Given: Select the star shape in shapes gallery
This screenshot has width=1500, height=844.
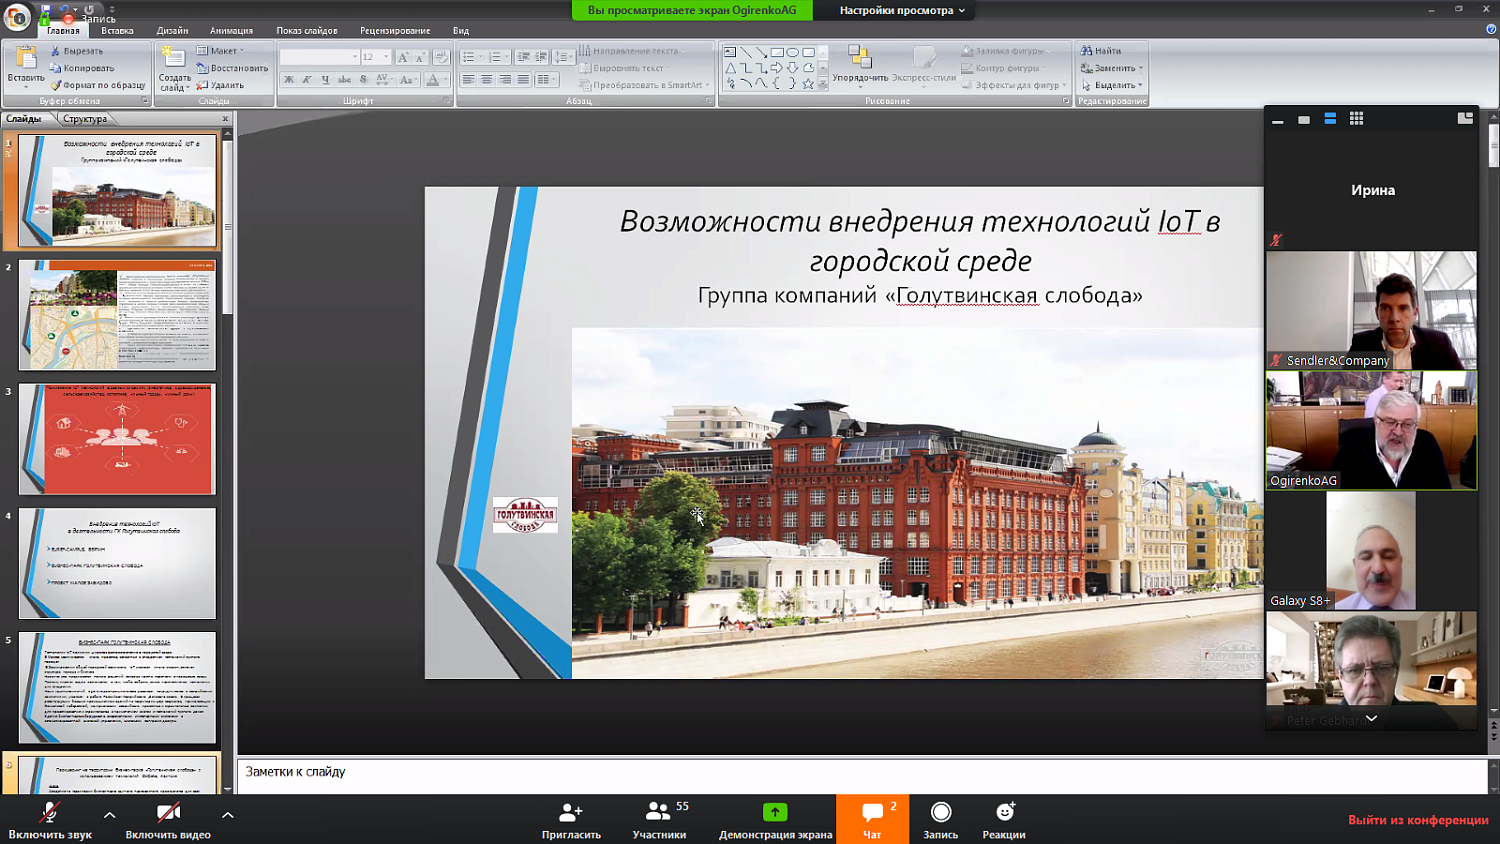Looking at the screenshot, I should click(808, 84).
